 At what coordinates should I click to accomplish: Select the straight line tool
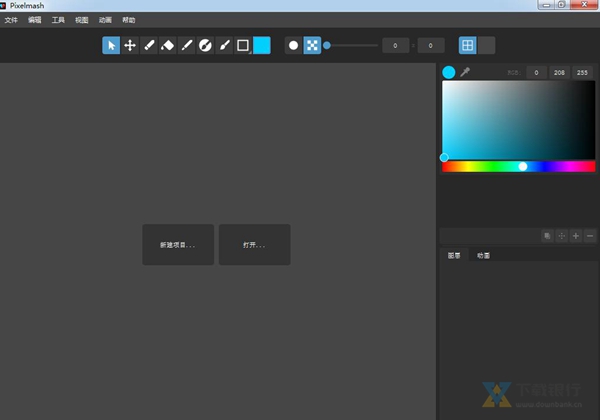tap(186, 46)
